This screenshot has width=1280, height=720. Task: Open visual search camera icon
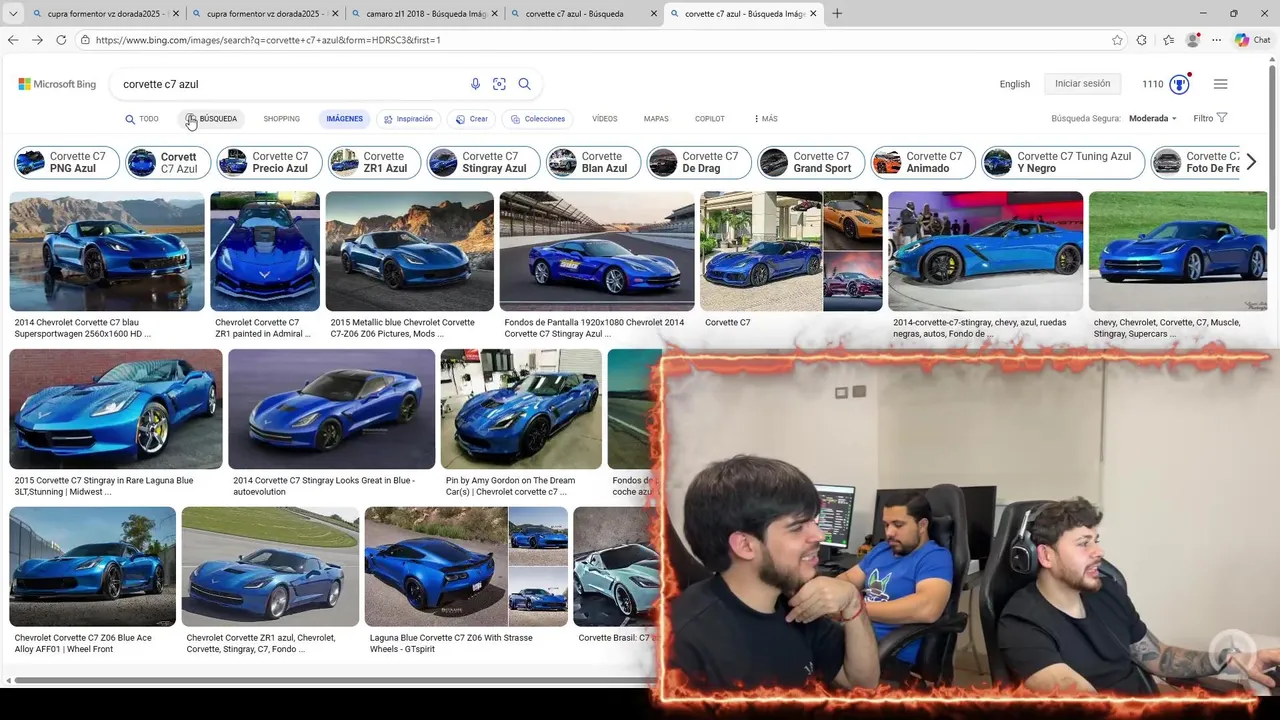(x=499, y=84)
